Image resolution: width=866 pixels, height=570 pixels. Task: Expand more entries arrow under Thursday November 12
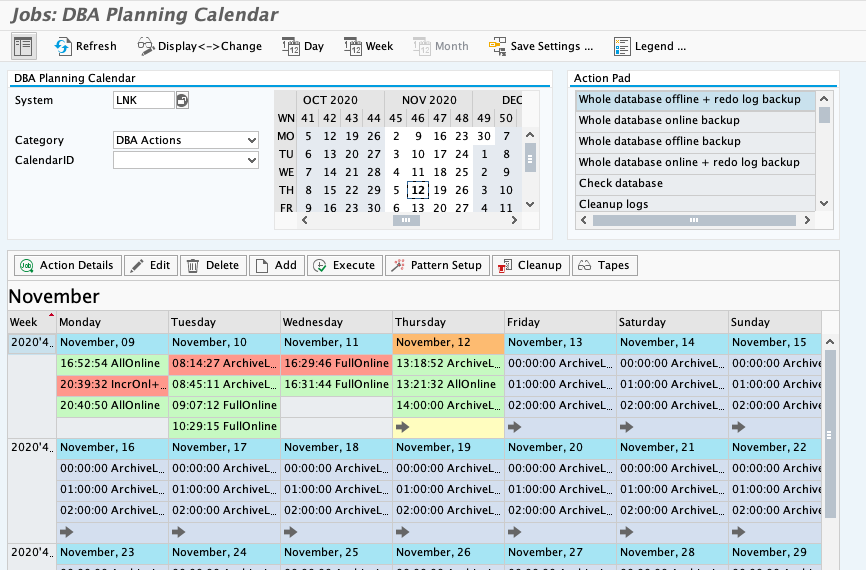[x=402, y=426]
